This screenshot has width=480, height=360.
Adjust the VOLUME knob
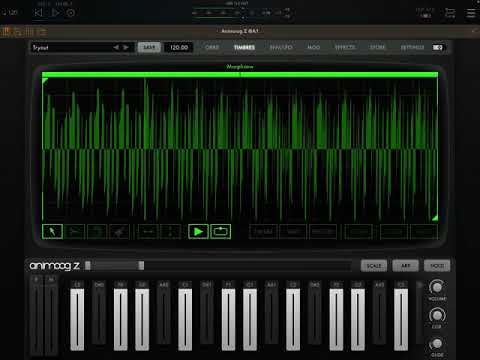click(x=437, y=287)
